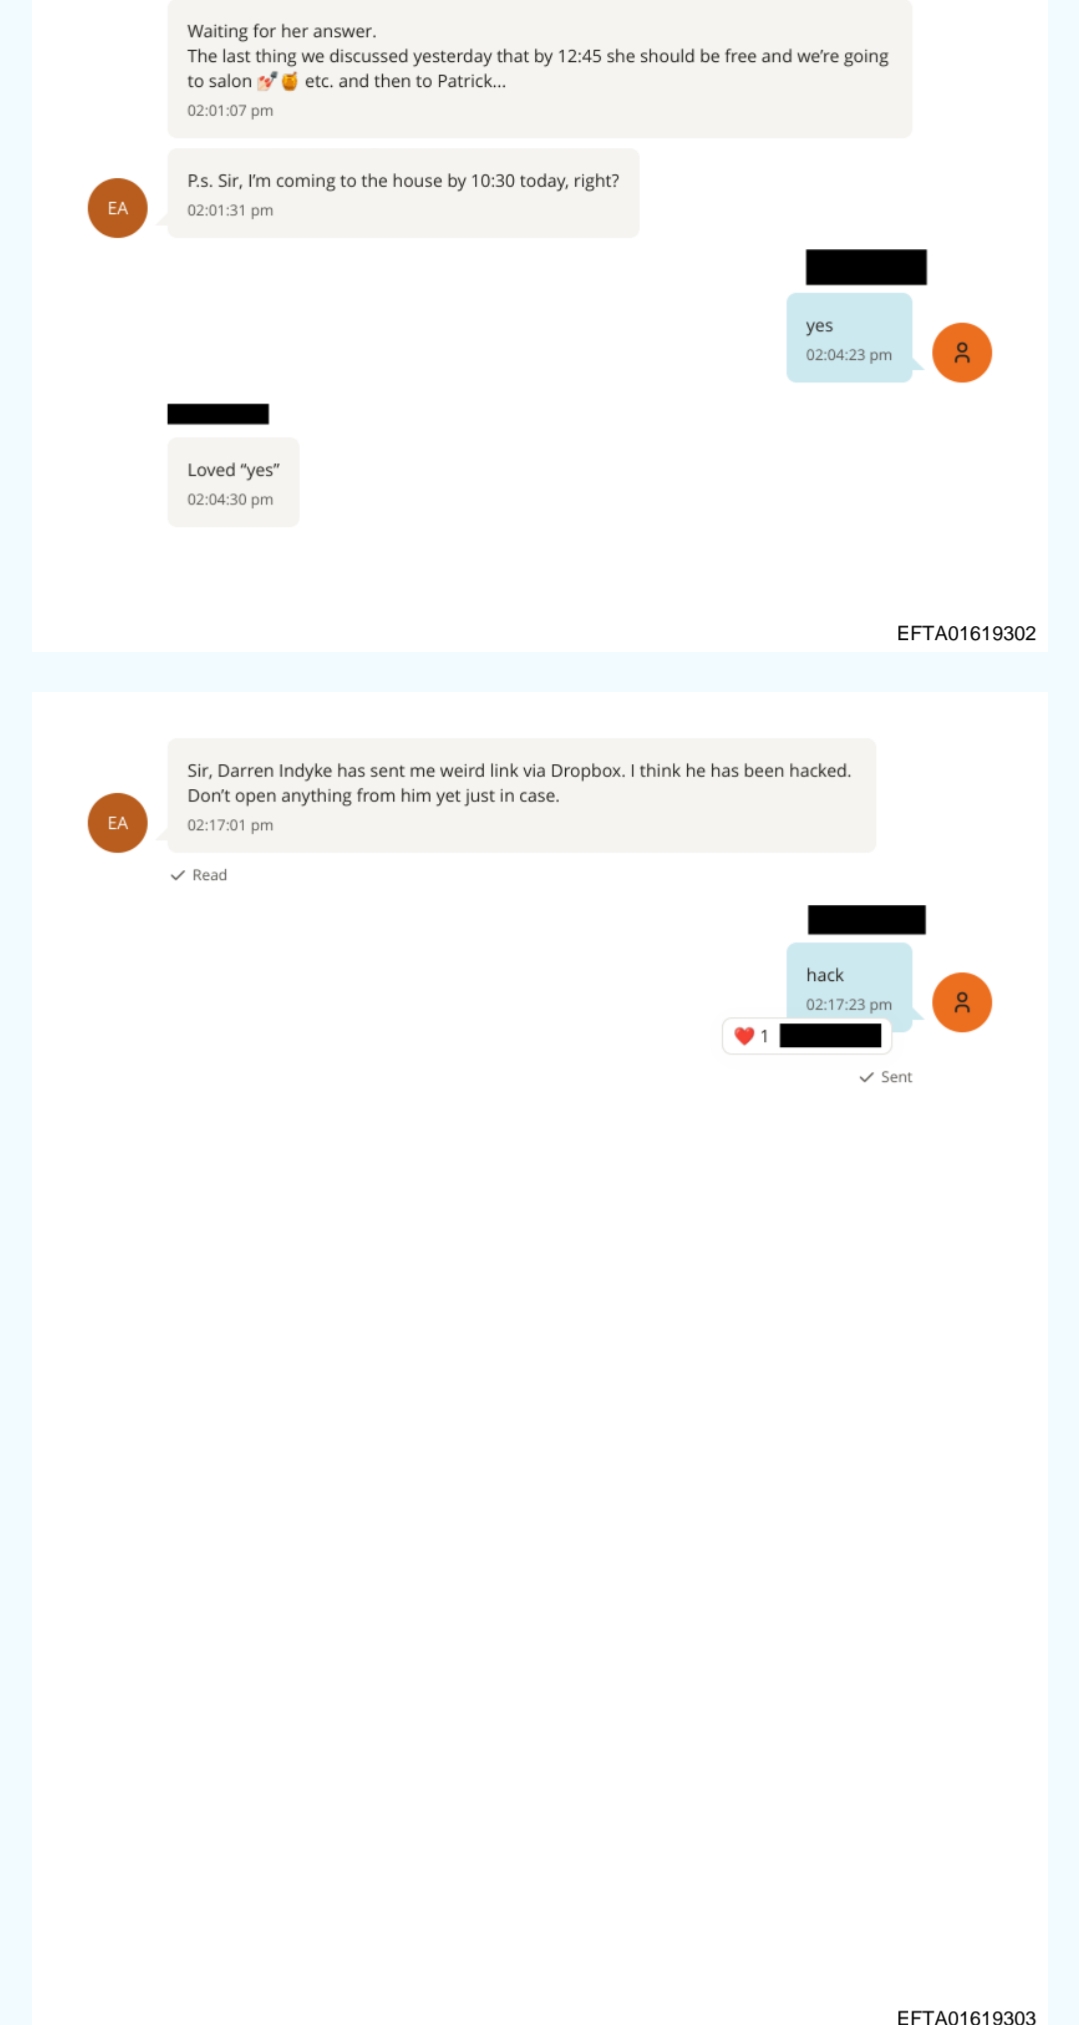The height and width of the screenshot is (2025, 1079).
Task: Select the "P.s. Sir, I'm coming" message bubble
Action: pyautogui.click(x=403, y=193)
